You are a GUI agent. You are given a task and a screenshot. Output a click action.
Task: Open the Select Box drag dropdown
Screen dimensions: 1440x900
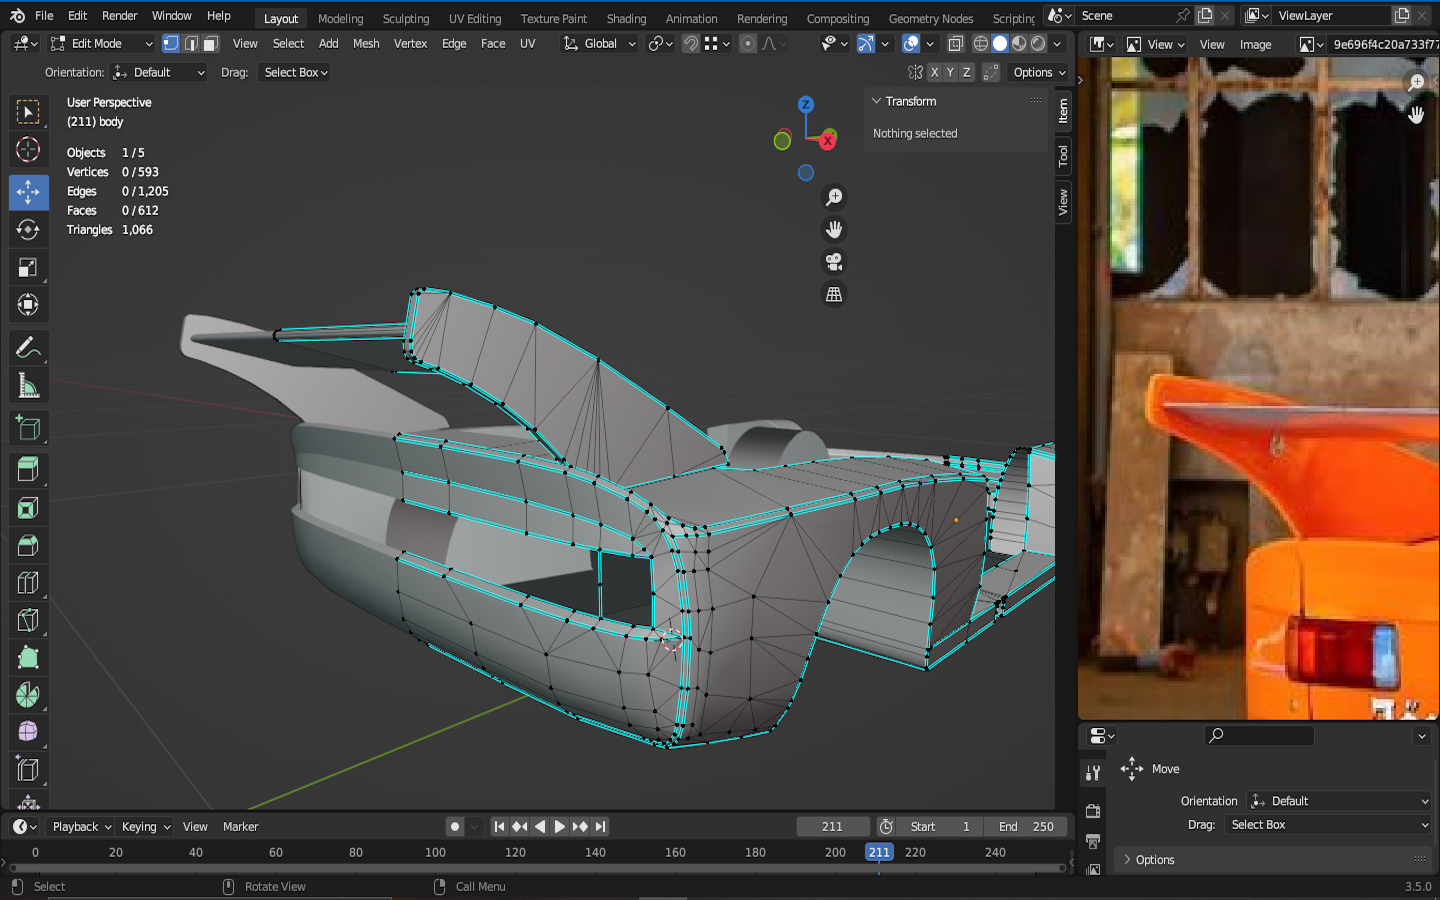coord(296,73)
